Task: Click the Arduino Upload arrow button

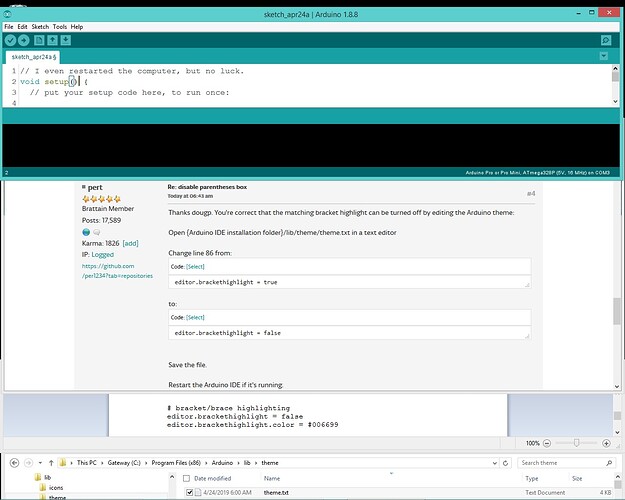Action: [24, 40]
